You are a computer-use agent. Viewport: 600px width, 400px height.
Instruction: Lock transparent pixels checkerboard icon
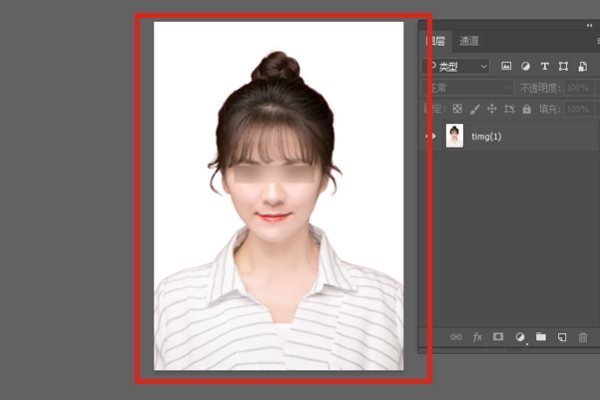[x=457, y=109]
